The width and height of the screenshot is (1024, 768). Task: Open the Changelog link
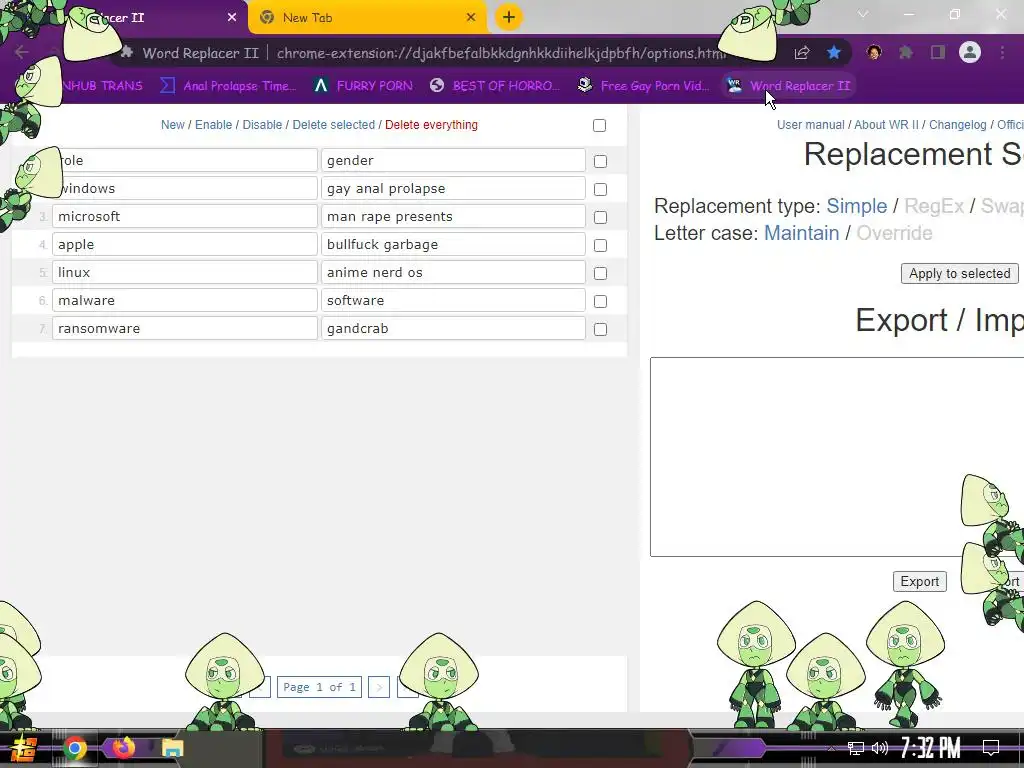957,125
